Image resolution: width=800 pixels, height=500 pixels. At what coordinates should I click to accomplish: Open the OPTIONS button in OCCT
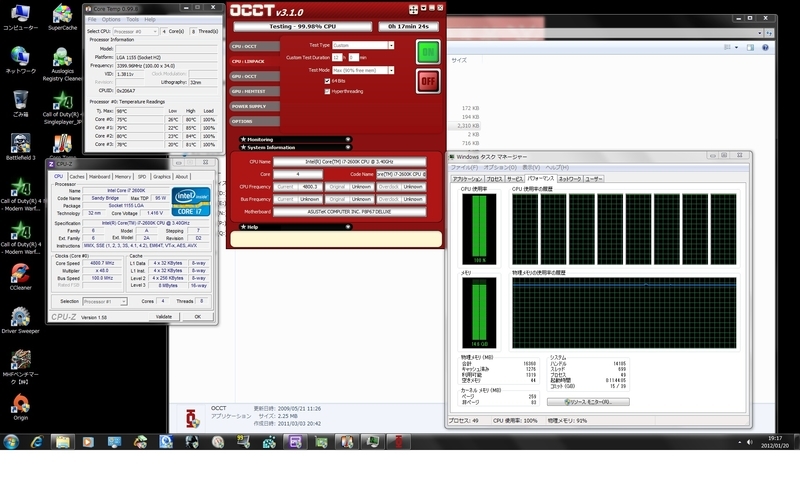(x=254, y=121)
